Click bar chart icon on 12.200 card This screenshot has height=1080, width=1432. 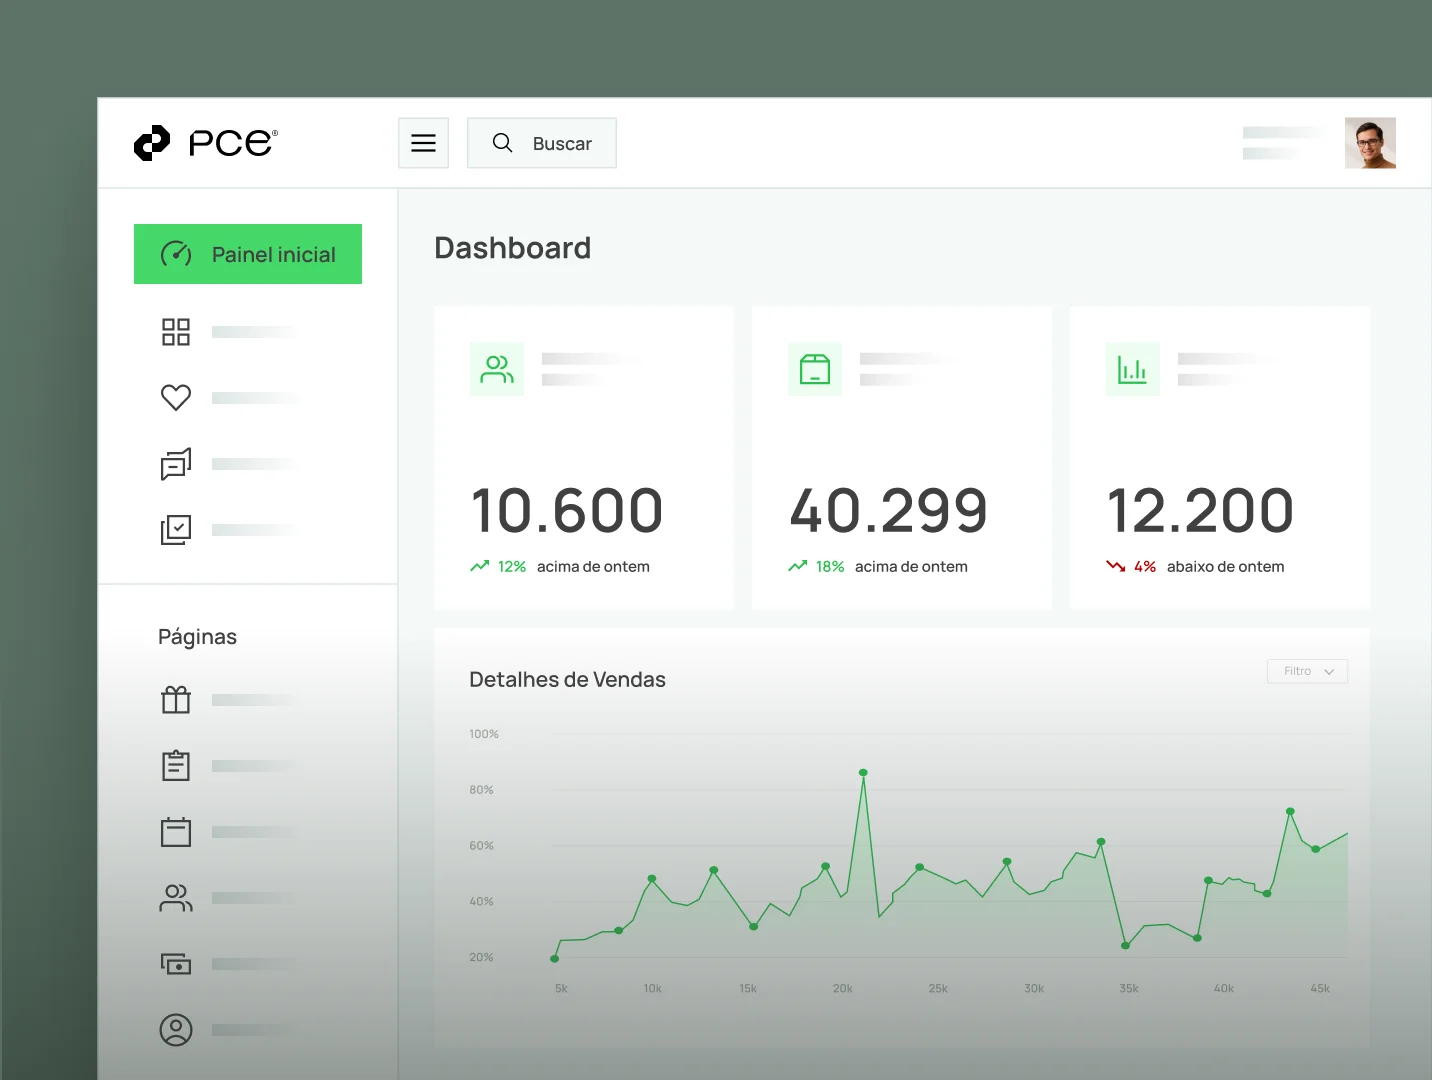(1133, 369)
